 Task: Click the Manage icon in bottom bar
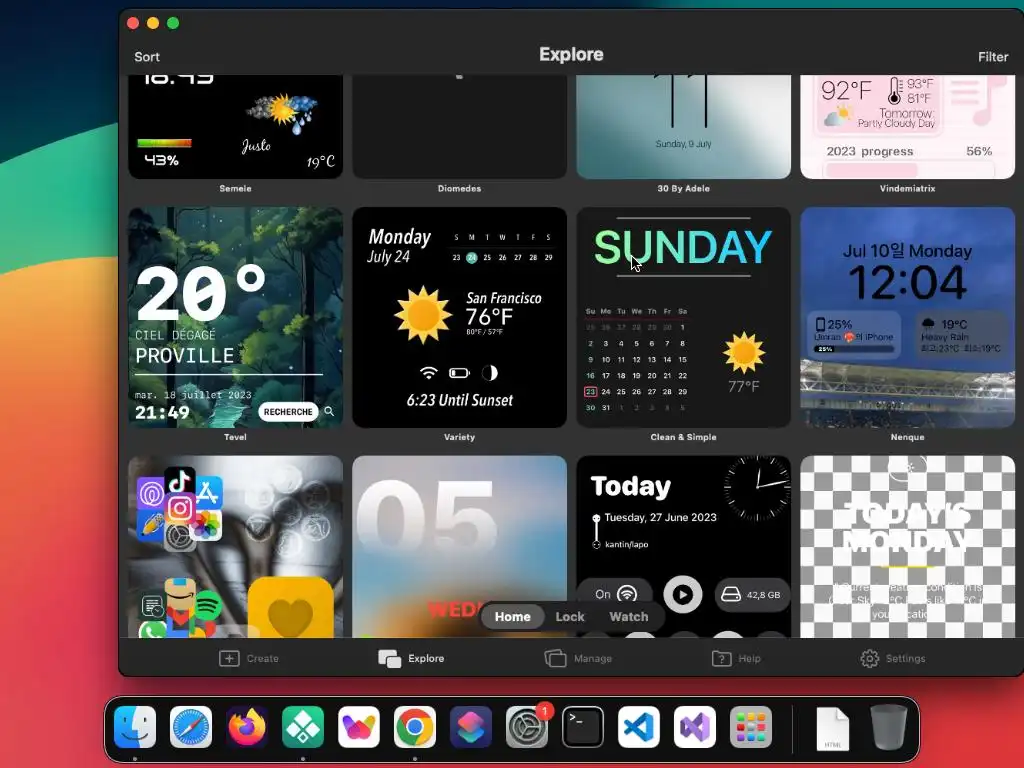[555, 658]
